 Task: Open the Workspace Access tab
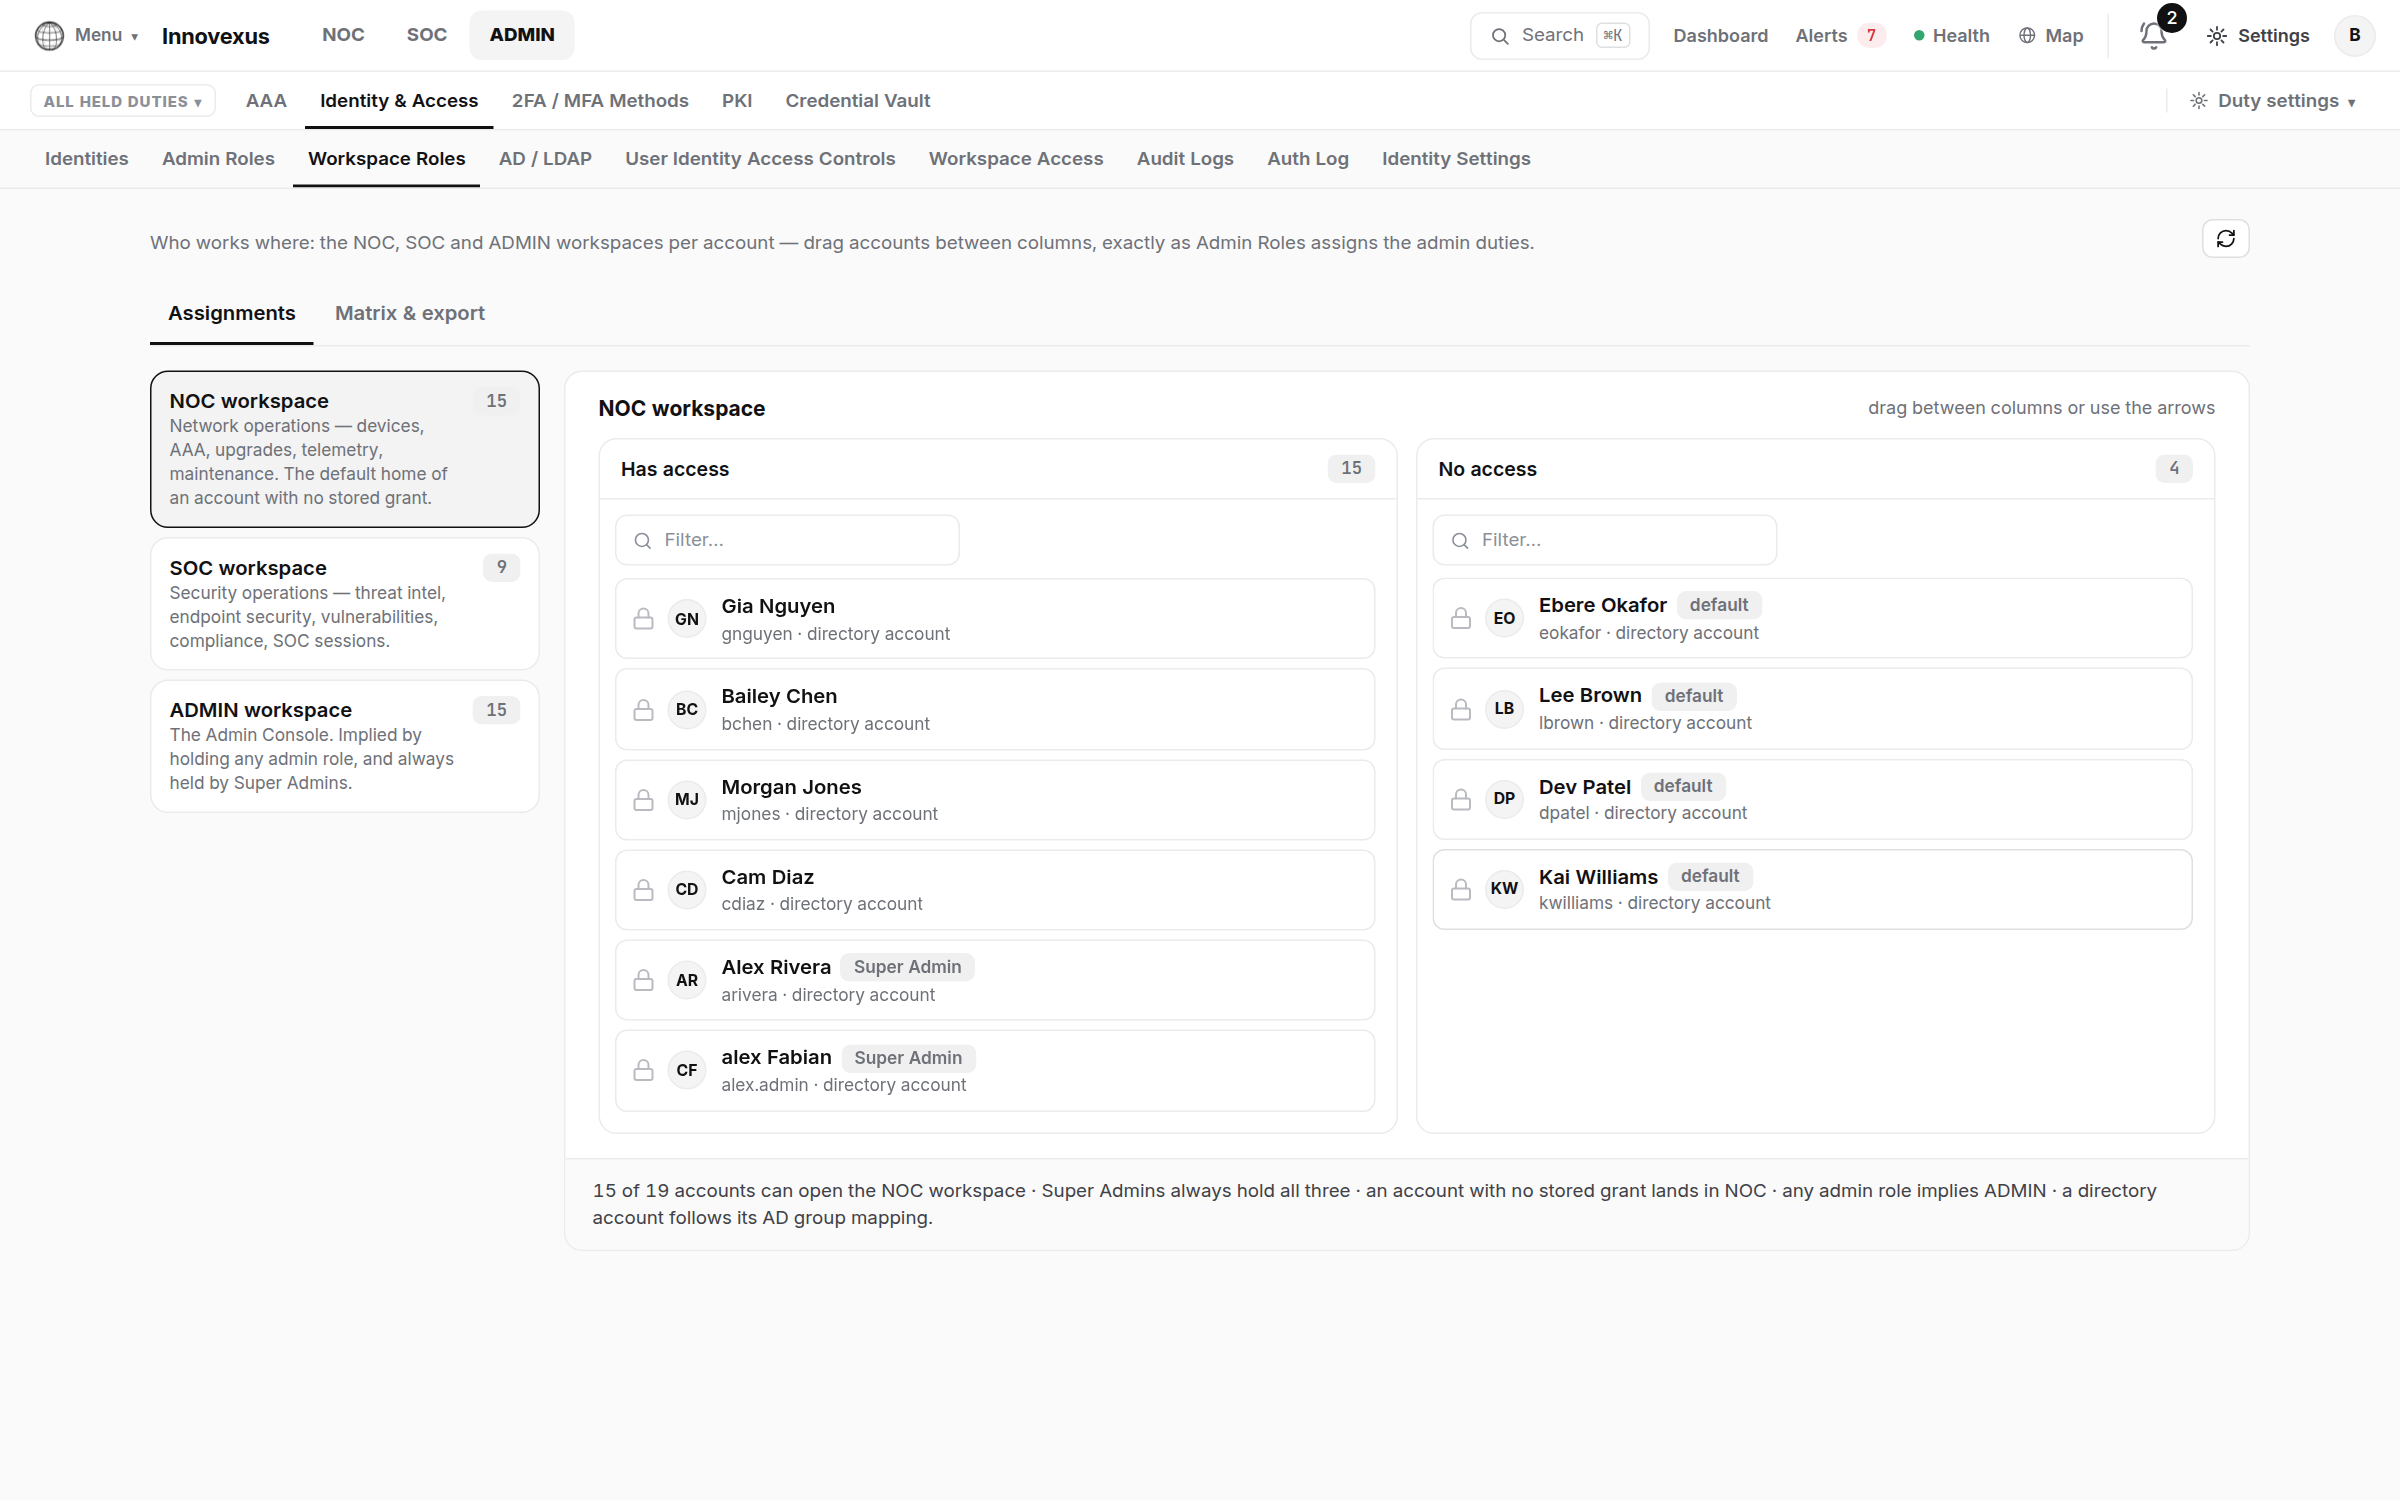(1016, 159)
